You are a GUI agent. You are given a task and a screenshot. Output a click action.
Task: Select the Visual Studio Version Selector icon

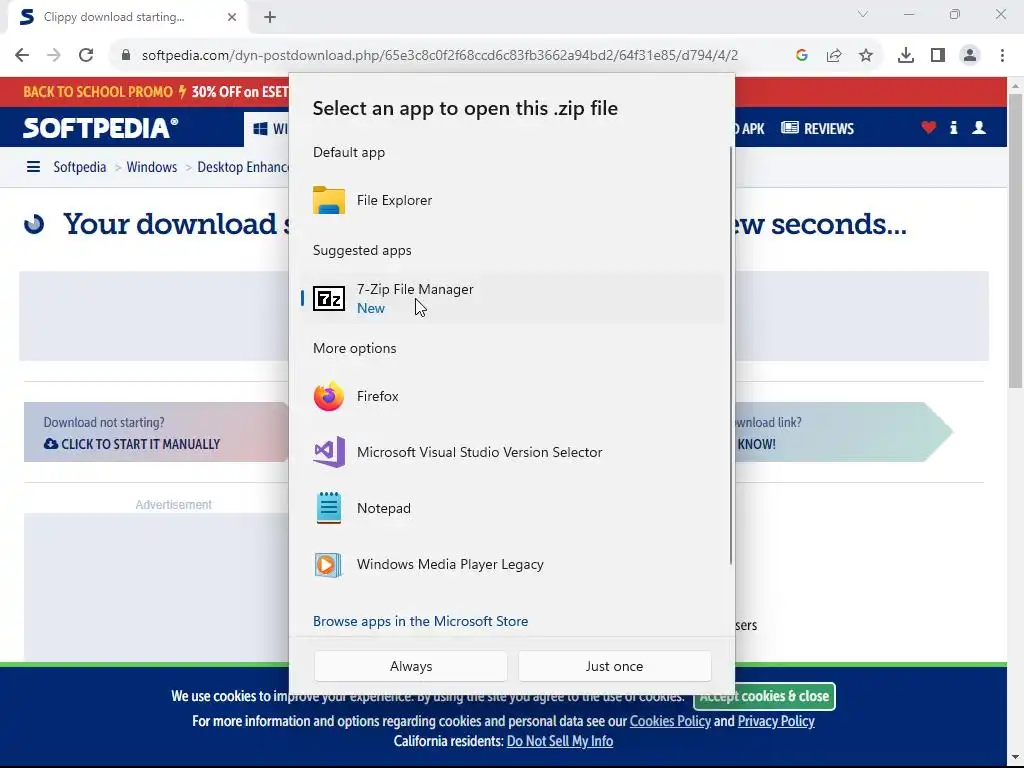(x=329, y=452)
